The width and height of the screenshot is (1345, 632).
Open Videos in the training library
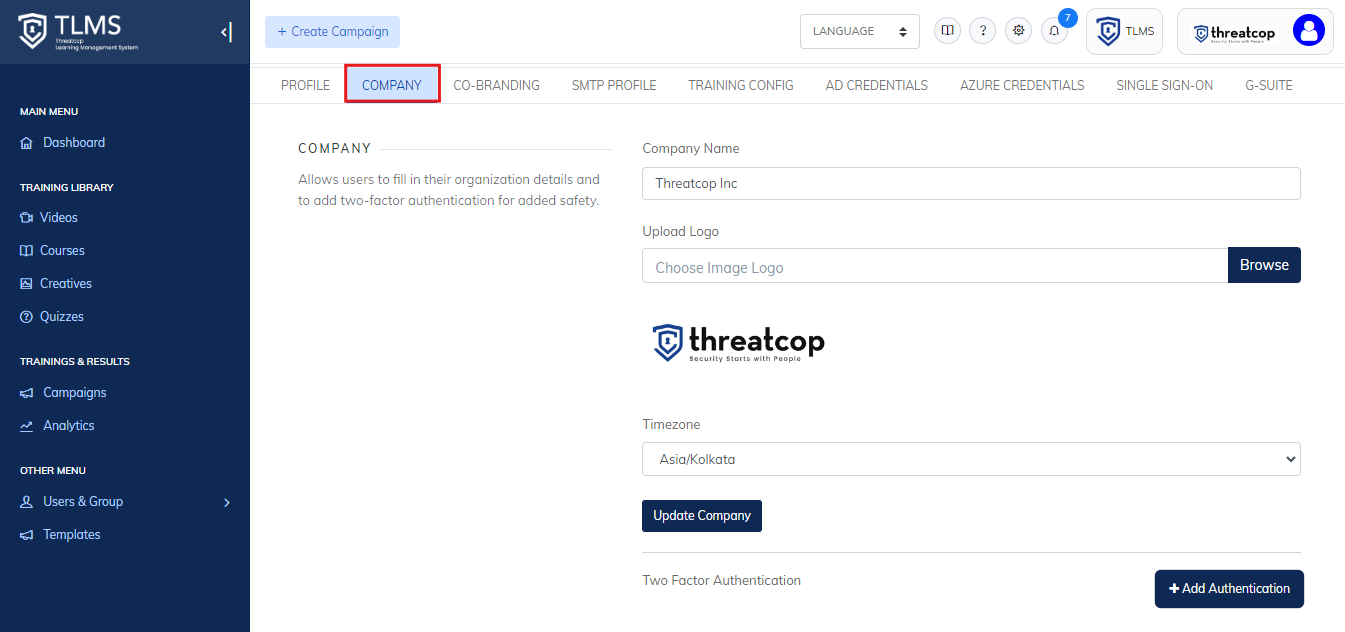(59, 218)
